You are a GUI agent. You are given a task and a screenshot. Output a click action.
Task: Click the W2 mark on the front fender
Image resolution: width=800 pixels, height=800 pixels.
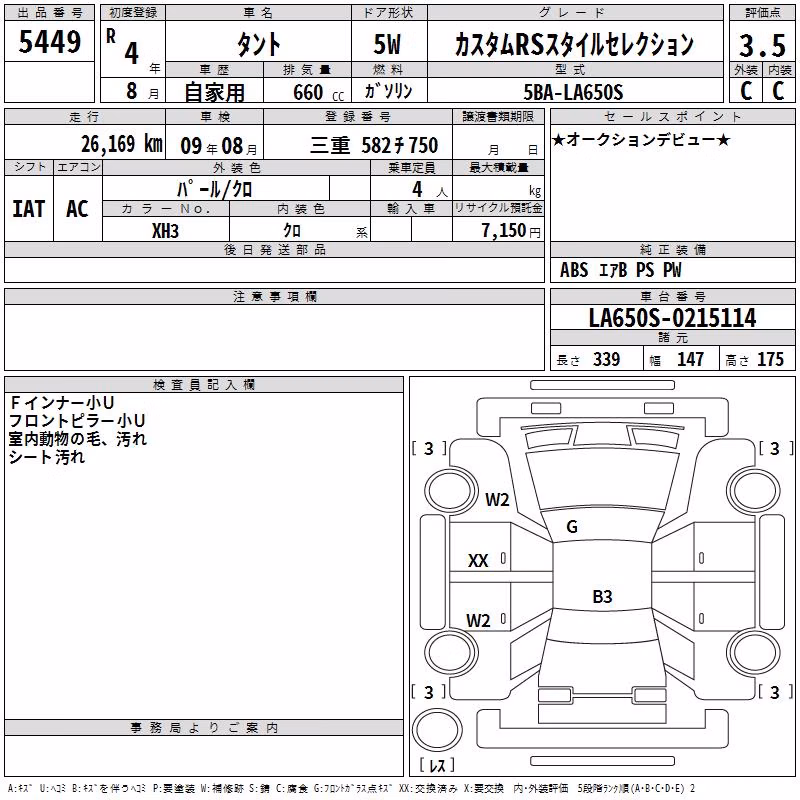(x=497, y=499)
